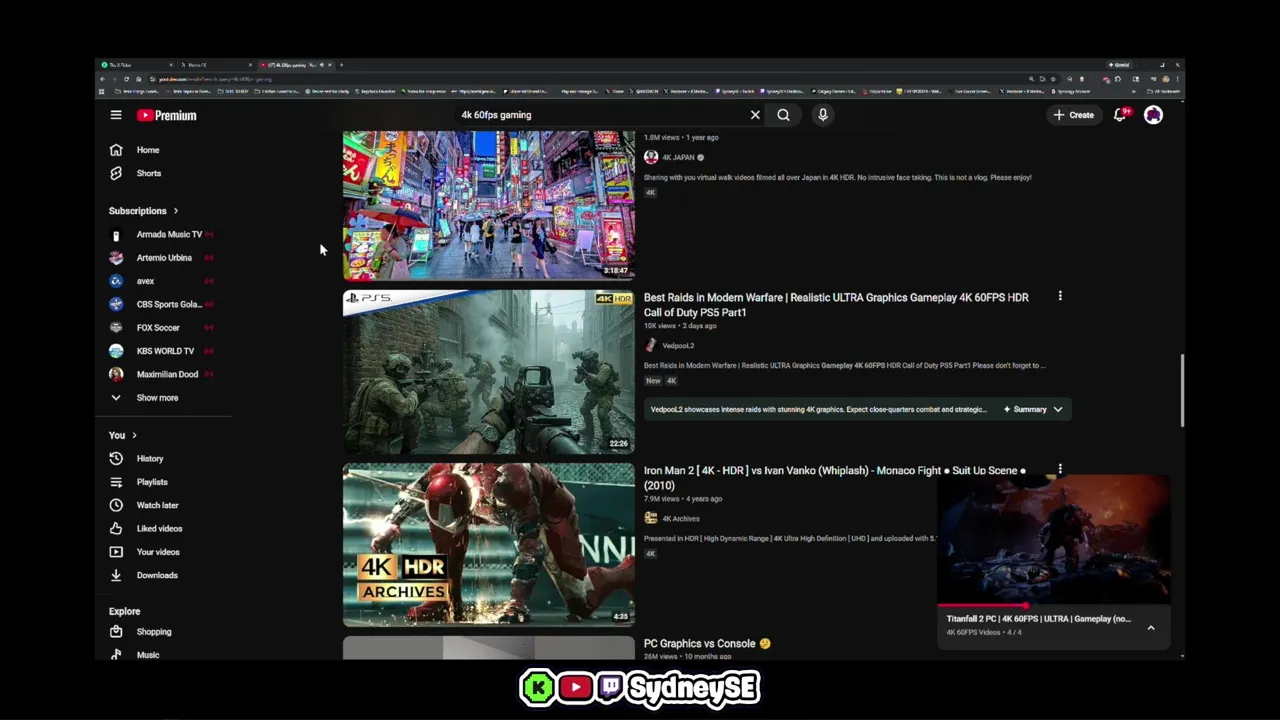Open Music under Explore
Screen dimensions: 1280x720
pos(148,655)
